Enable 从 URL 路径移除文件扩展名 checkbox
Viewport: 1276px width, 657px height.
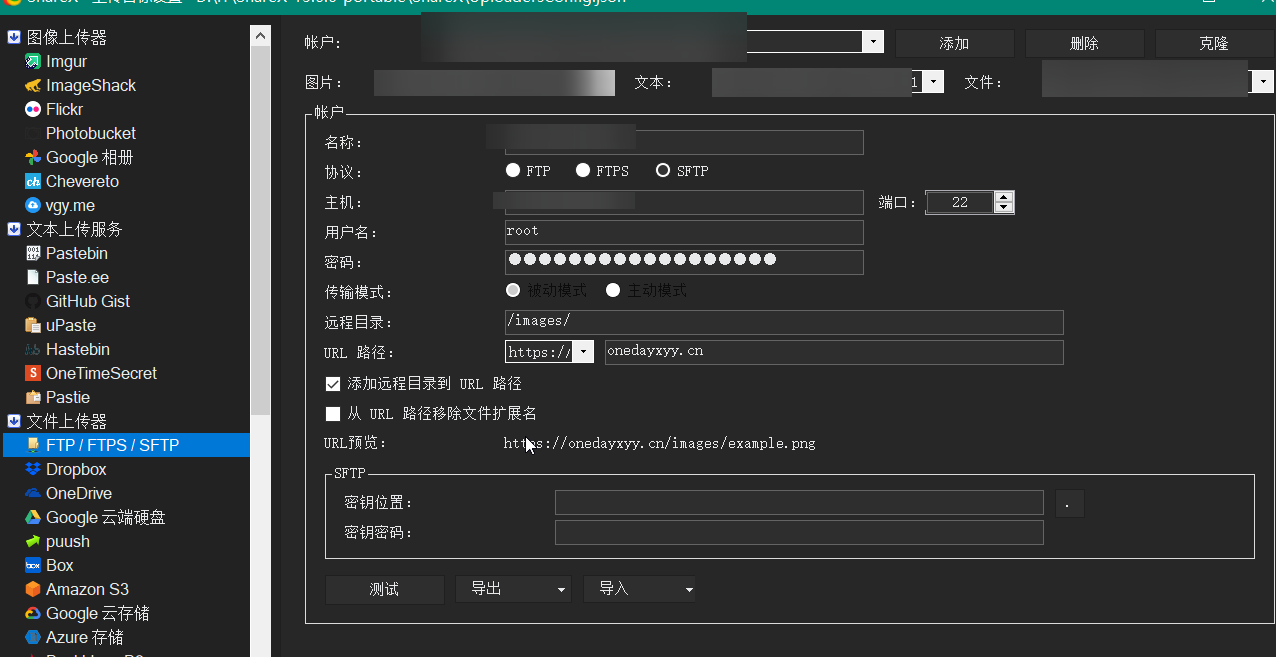333,414
